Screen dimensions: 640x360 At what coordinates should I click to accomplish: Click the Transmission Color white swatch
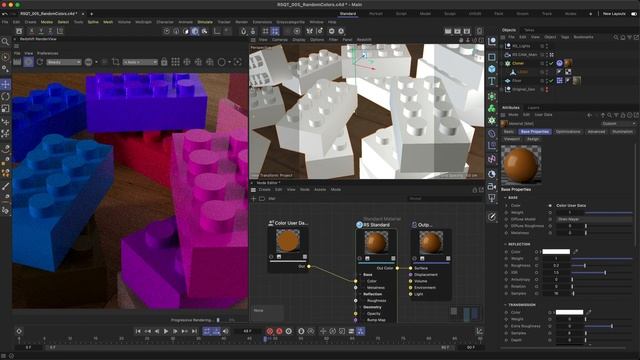point(569,312)
